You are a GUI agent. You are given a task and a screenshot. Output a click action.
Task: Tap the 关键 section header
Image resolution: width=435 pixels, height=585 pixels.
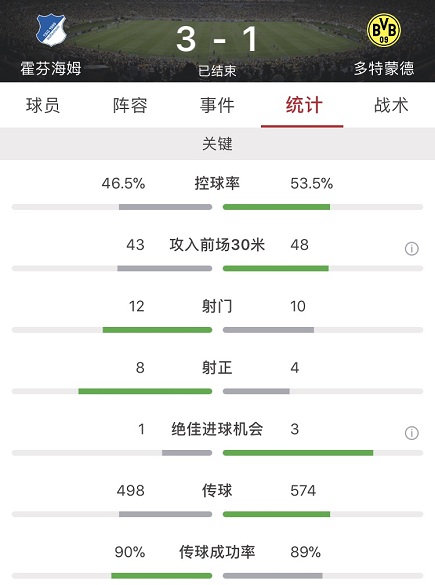click(218, 144)
